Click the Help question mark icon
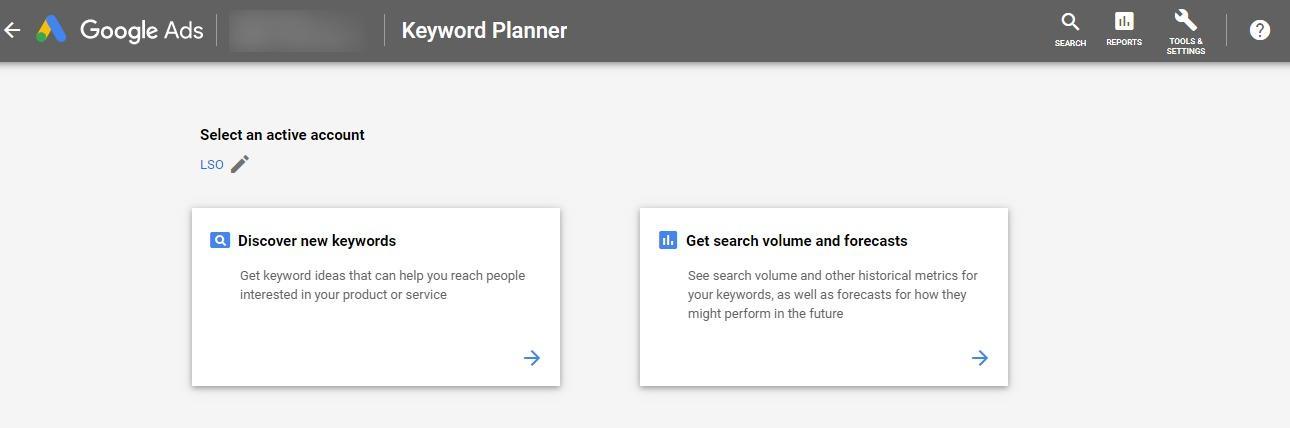This screenshot has width=1290, height=428. click(x=1260, y=30)
